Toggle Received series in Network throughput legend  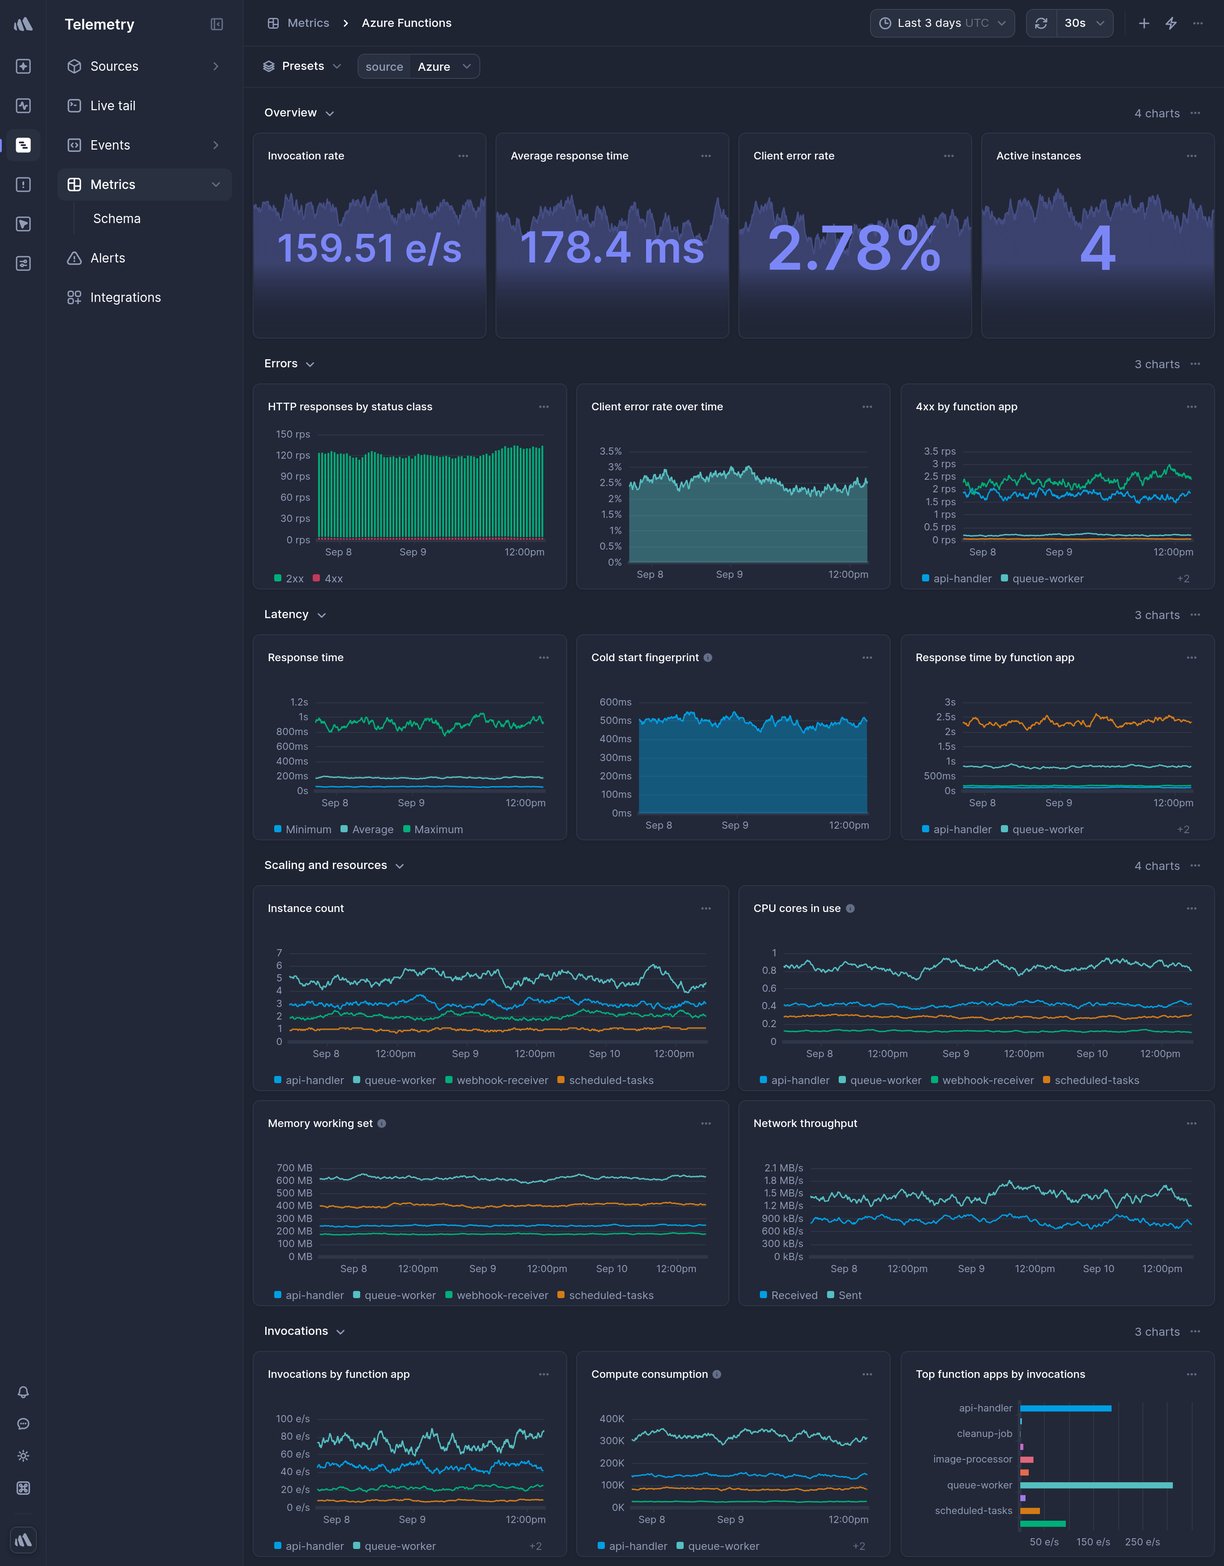[x=788, y=1296]
